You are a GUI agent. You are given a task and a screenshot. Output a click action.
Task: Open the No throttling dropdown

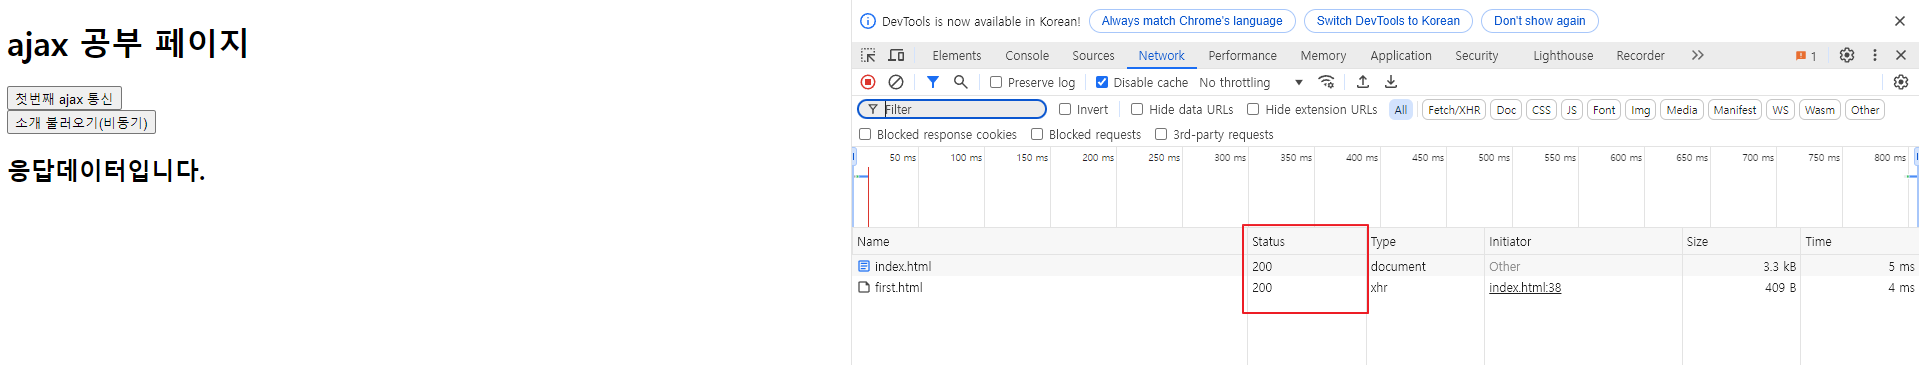(x=1251, y=82)
